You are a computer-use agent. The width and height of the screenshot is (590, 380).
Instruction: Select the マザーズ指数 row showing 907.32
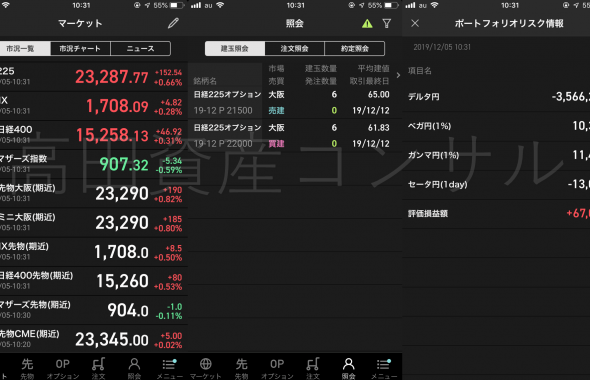(94, 164)
